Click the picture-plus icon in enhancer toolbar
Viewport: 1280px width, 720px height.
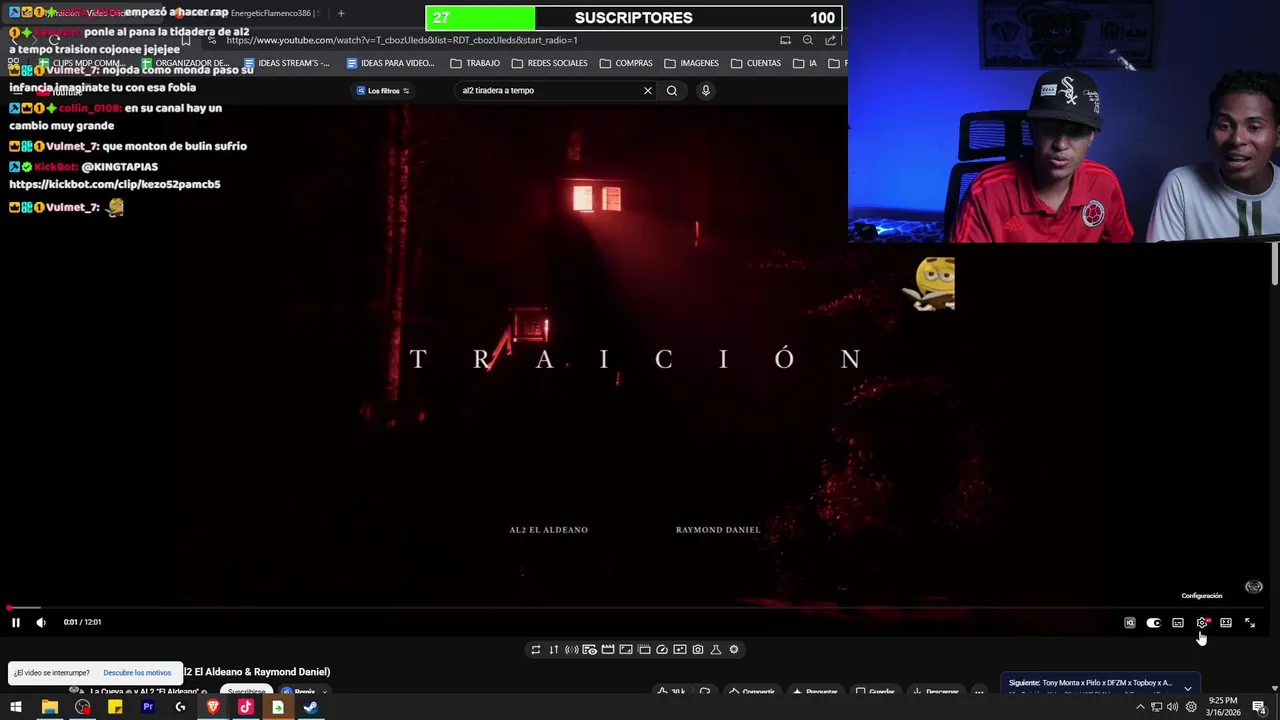680,650
